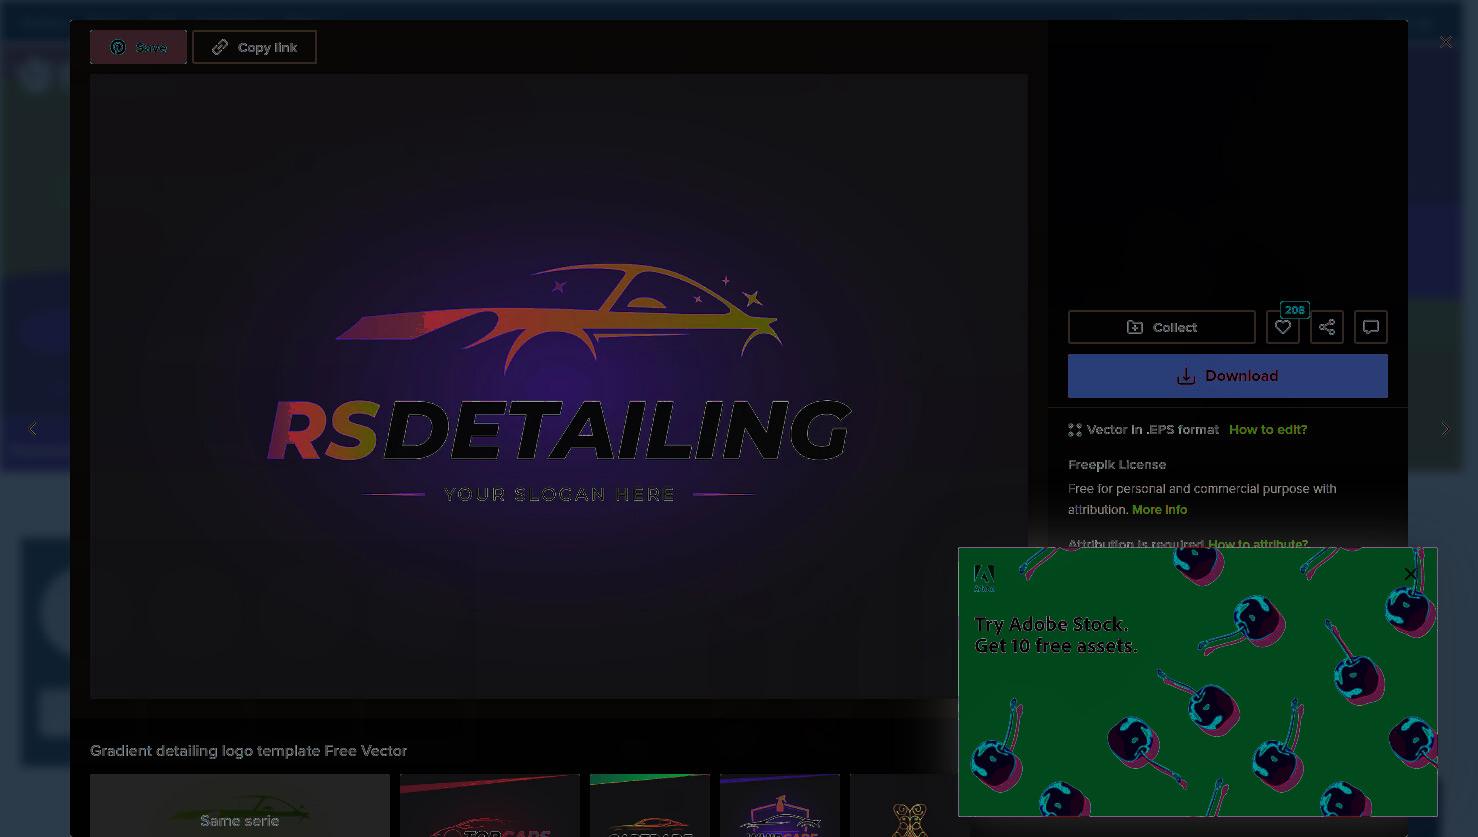Go to the next image arrow

pyautogui.click(x=1445, y=429)
